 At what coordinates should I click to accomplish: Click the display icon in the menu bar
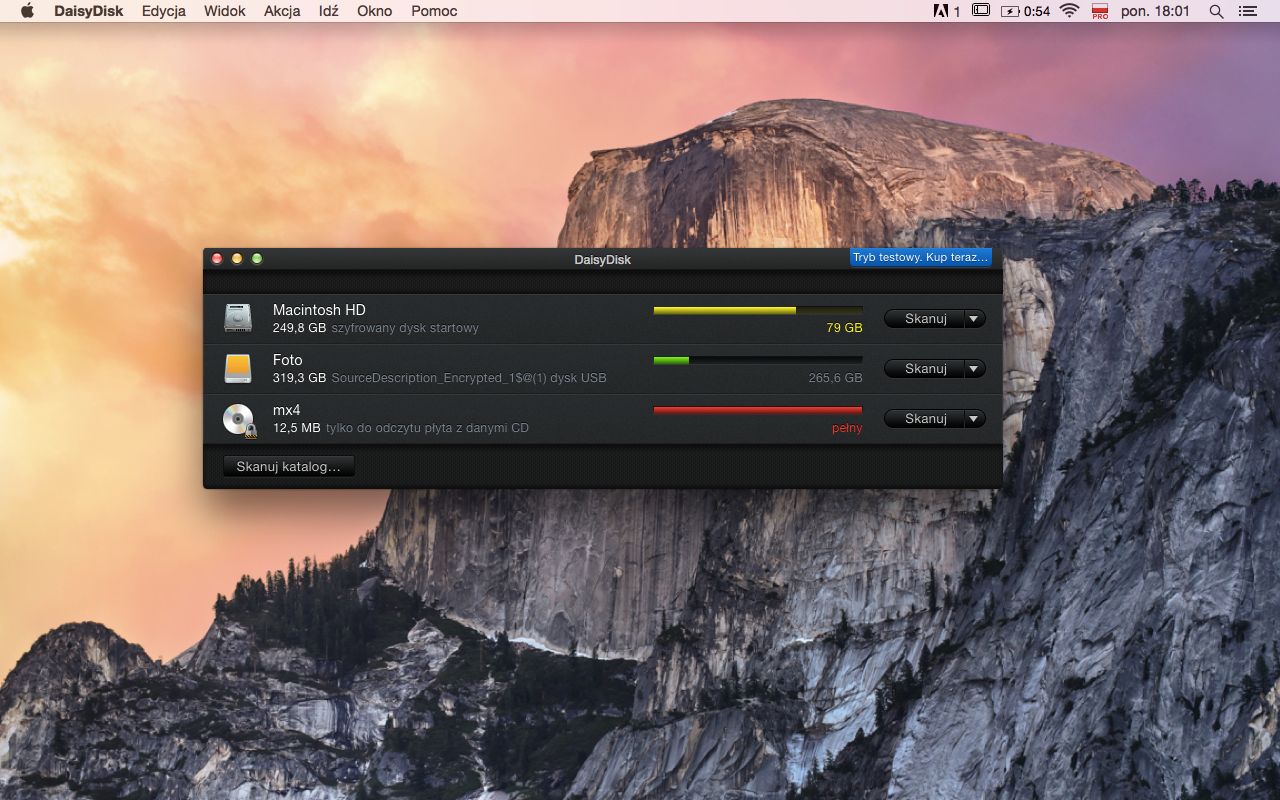(x=981, y=11)
